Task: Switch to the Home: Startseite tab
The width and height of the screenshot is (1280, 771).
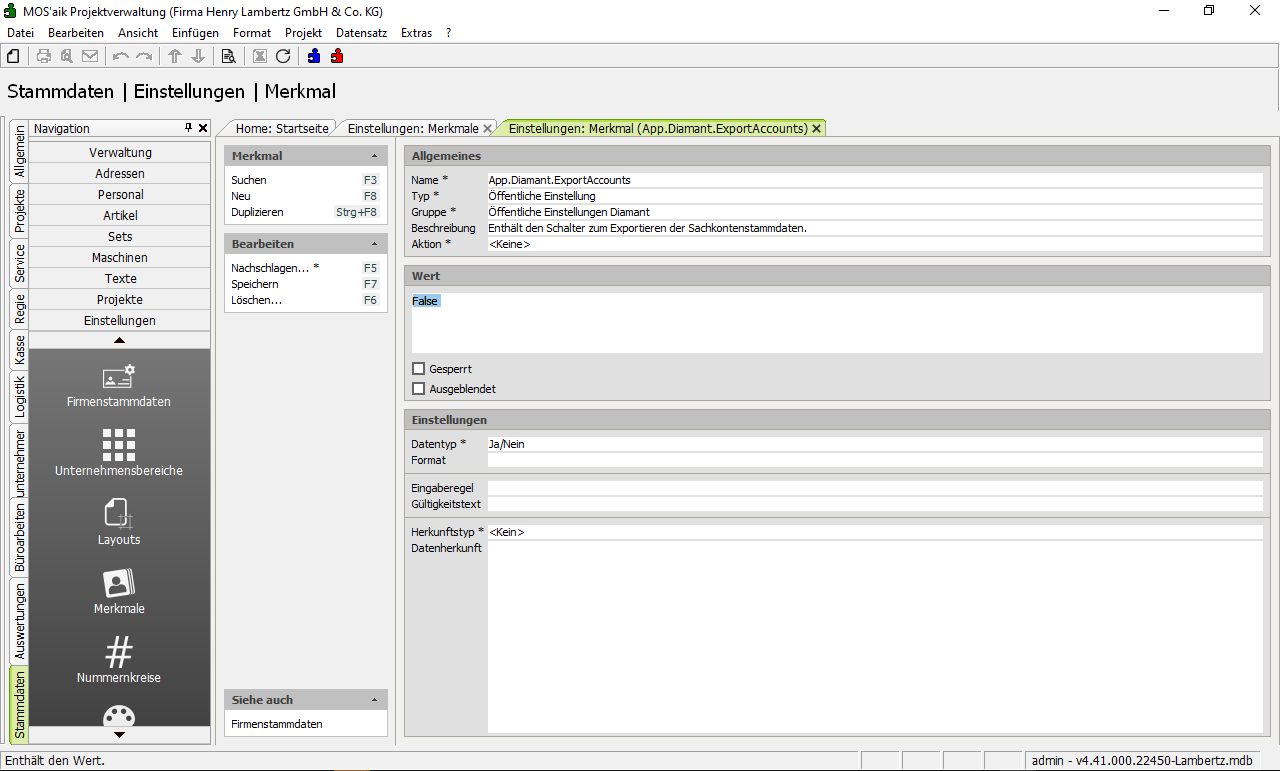Action: coord(281,128)
